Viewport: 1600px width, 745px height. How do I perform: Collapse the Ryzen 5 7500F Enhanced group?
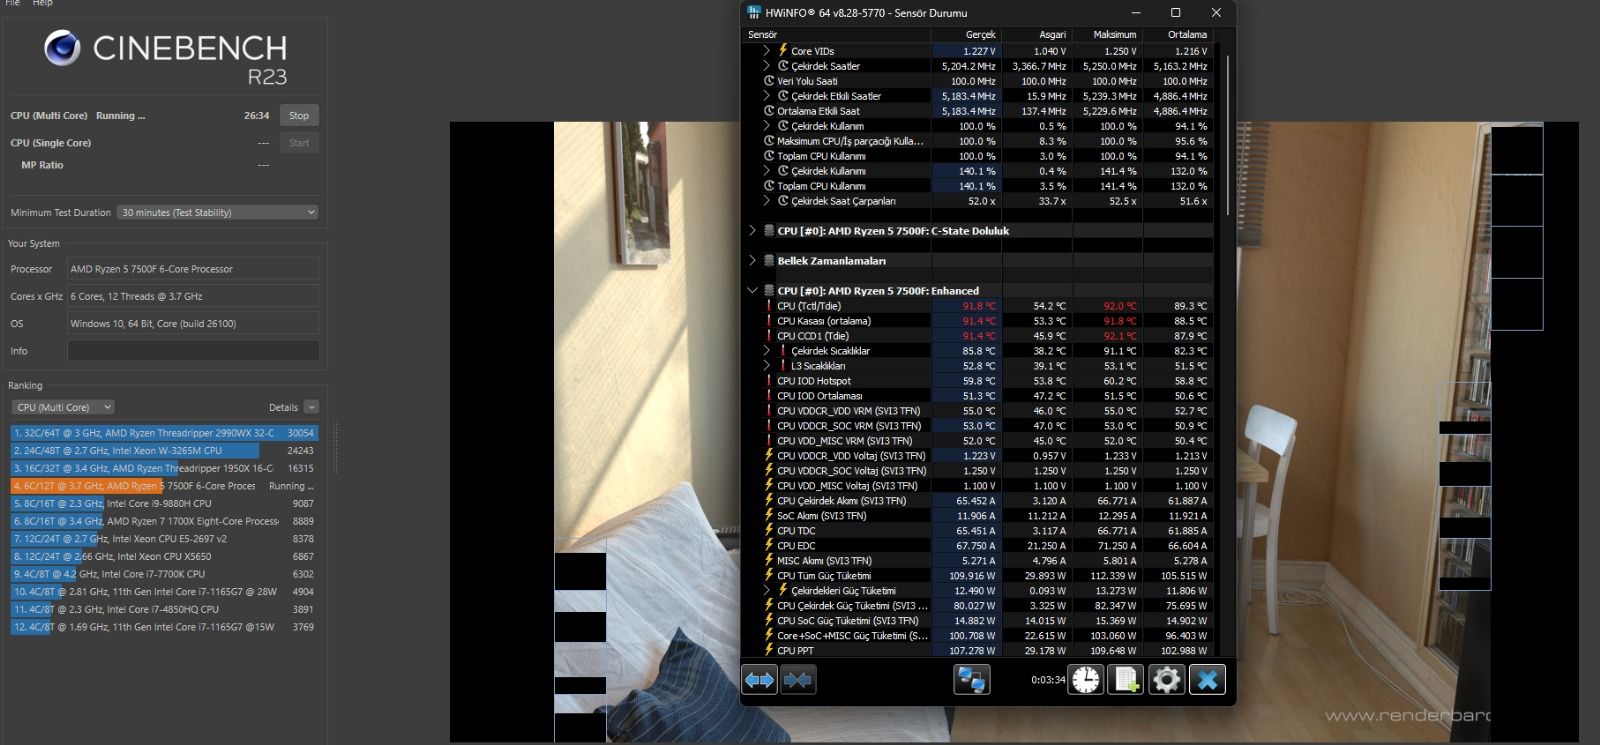pyautogui.click(x=752, y=291)
